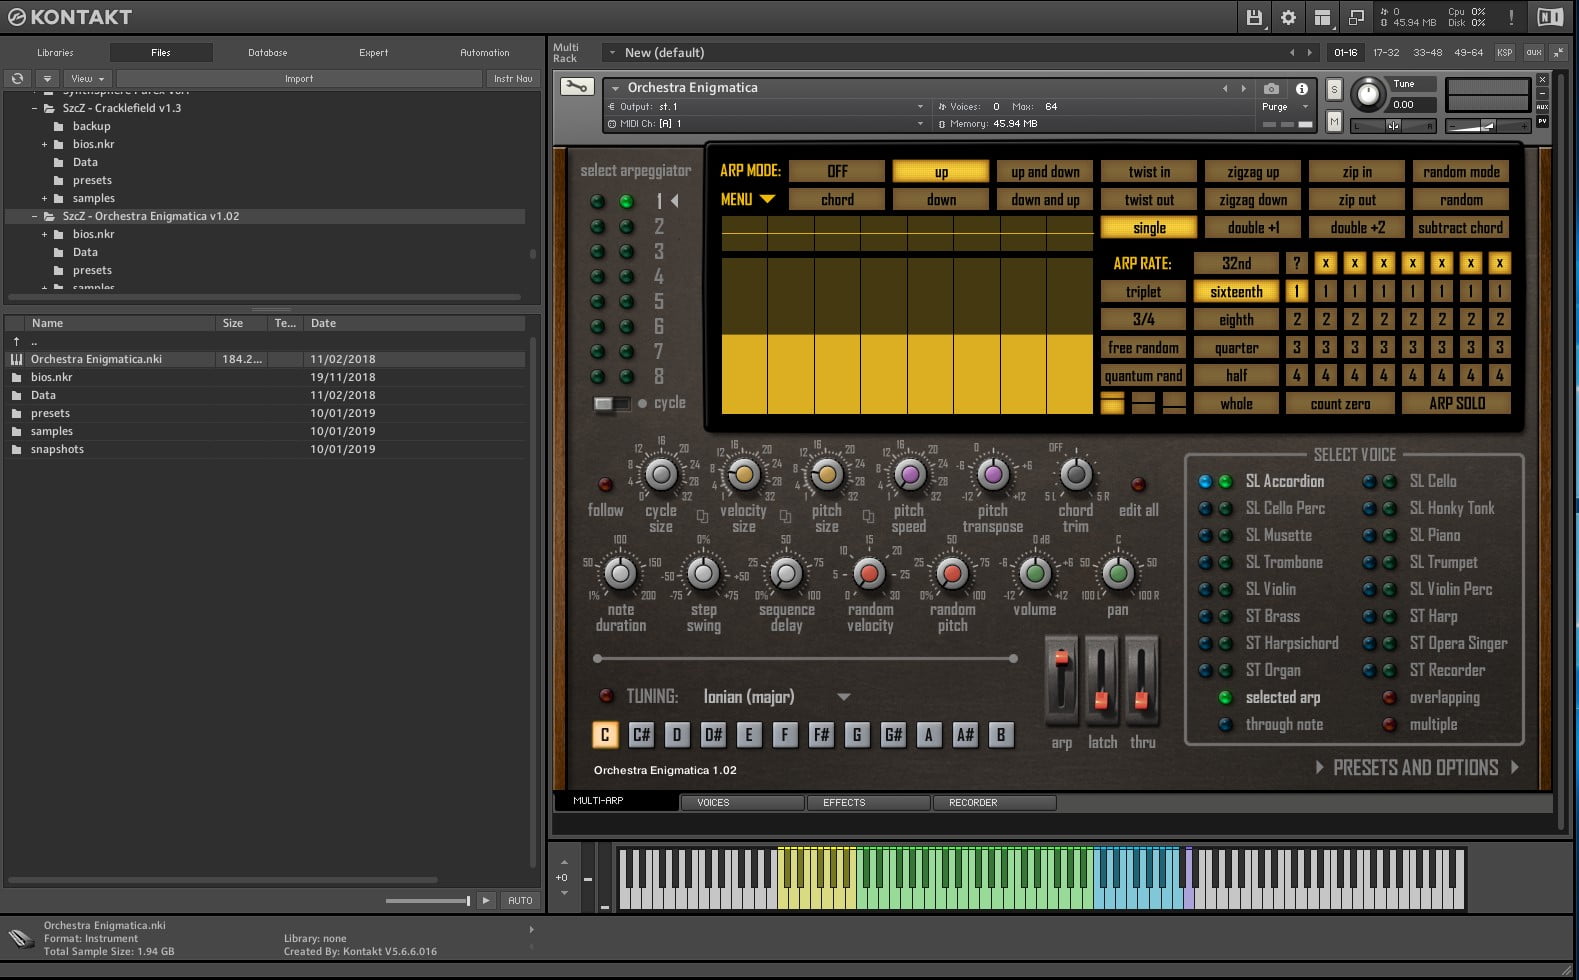Enable the TUNING LED
Viewport: 1579px width, 980px height.
pyautogui.click(x=606, y=696)
